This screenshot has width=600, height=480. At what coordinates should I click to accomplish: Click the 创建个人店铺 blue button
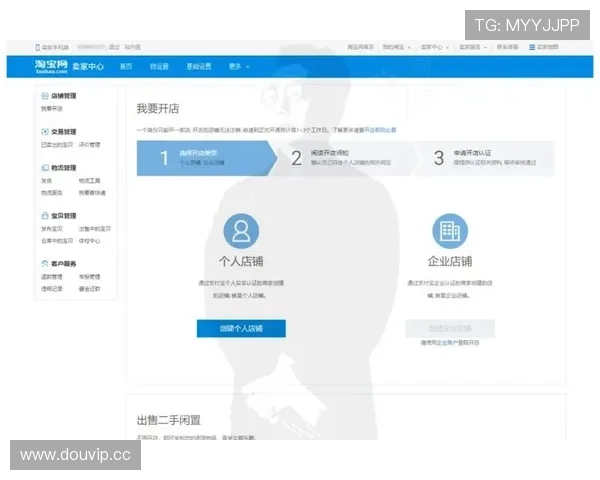tap(241, 328)
